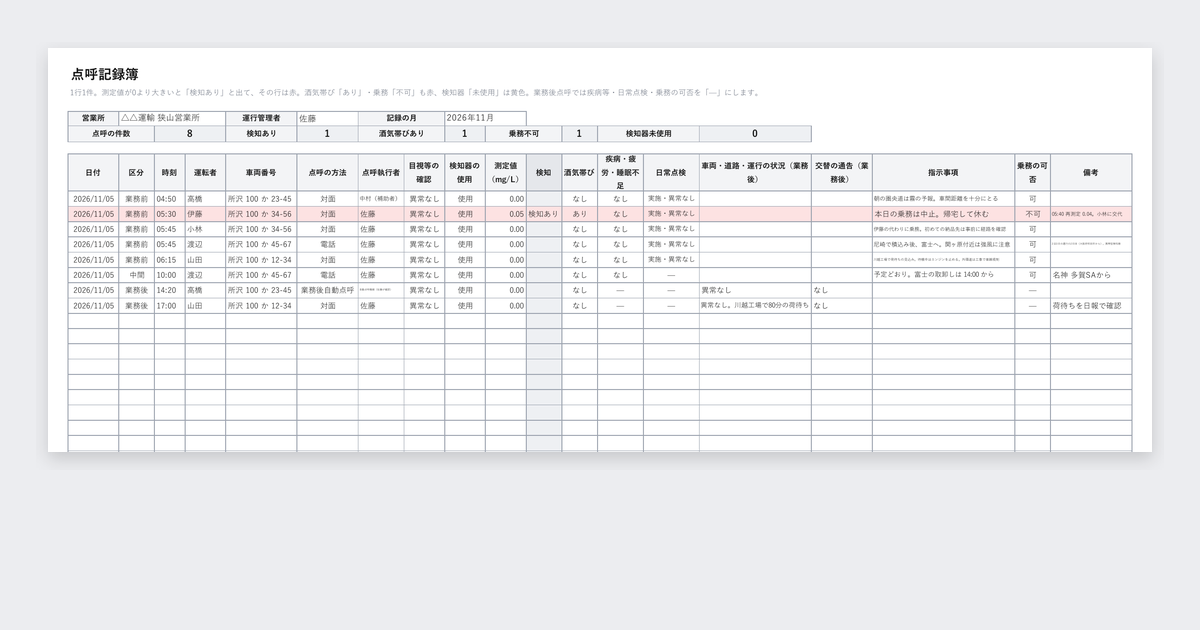
Task: Select the 業務後自動点呼 method cell
Action: (x=327, y=290)
